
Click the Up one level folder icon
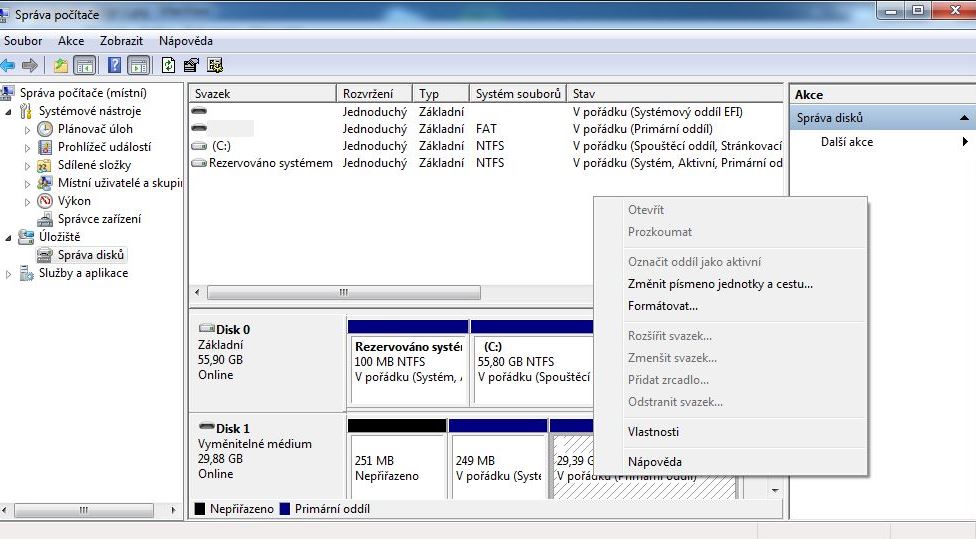coord(60,65)
